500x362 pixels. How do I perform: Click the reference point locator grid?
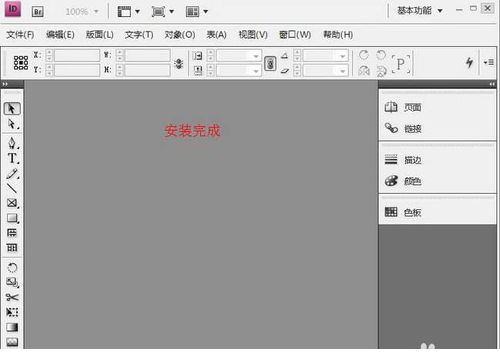(21, 62)
